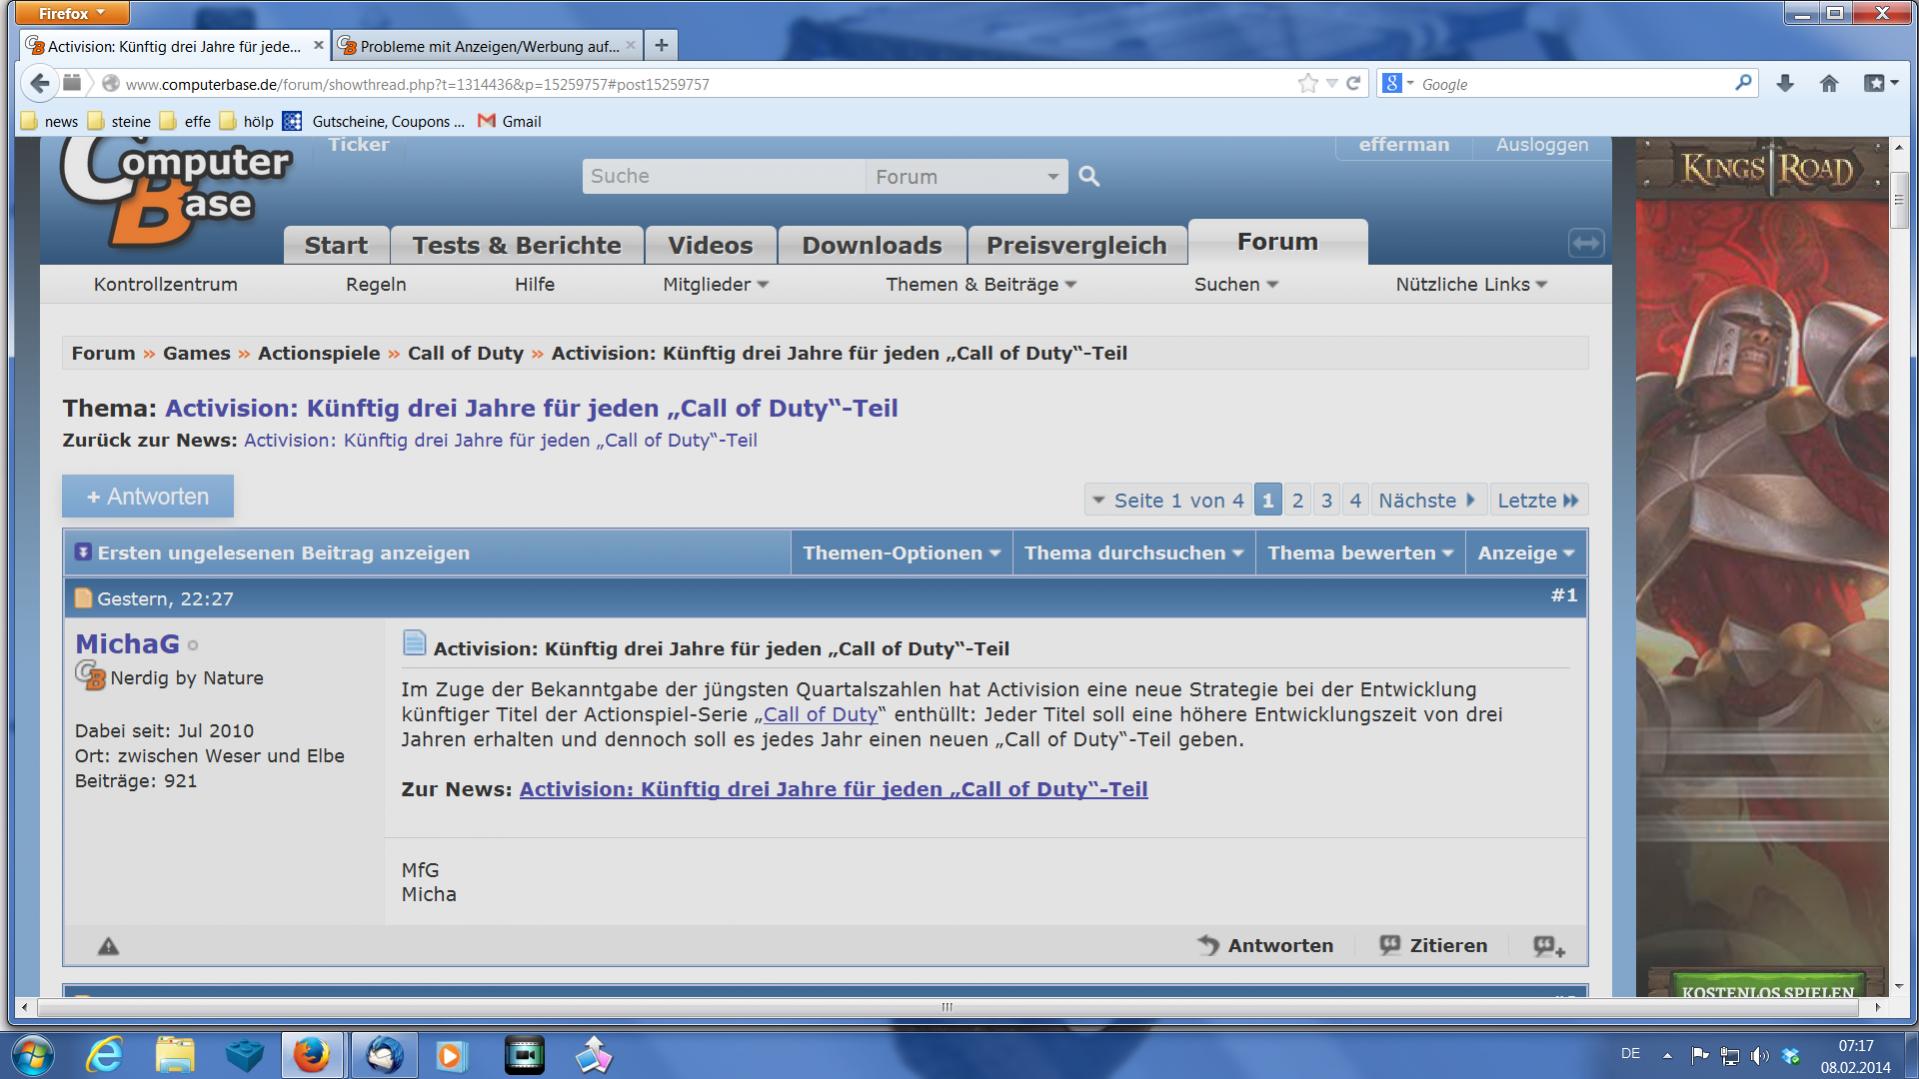Open the Ausloggen link

pos(1541,145)
